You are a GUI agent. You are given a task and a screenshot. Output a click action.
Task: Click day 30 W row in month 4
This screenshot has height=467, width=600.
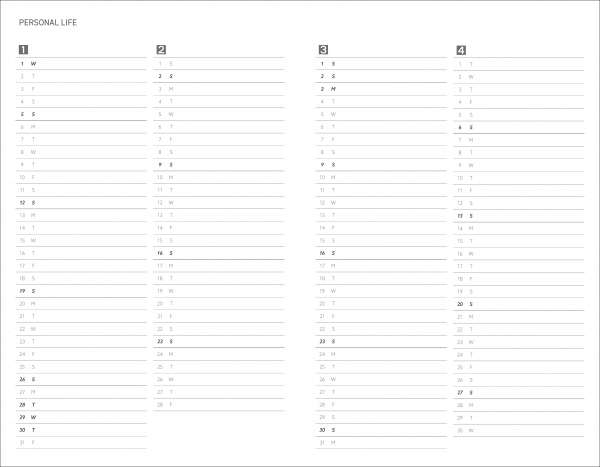[519, 431]
